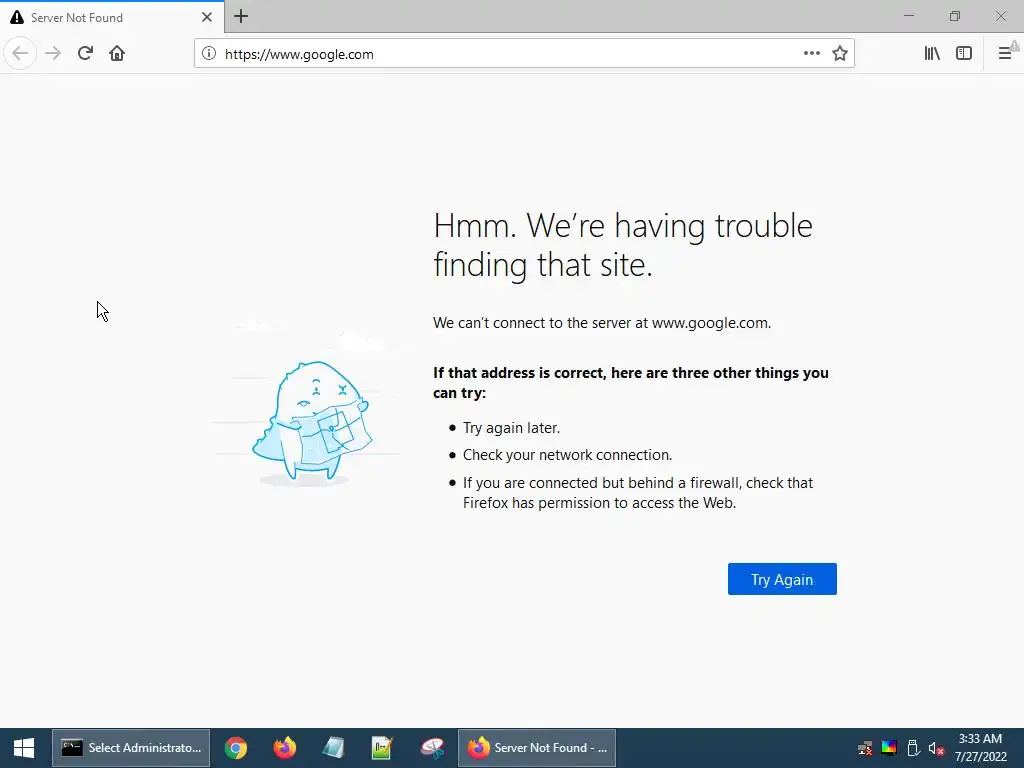Click the firewall permission bullet text
The image size is (1024, 768).
638,492
